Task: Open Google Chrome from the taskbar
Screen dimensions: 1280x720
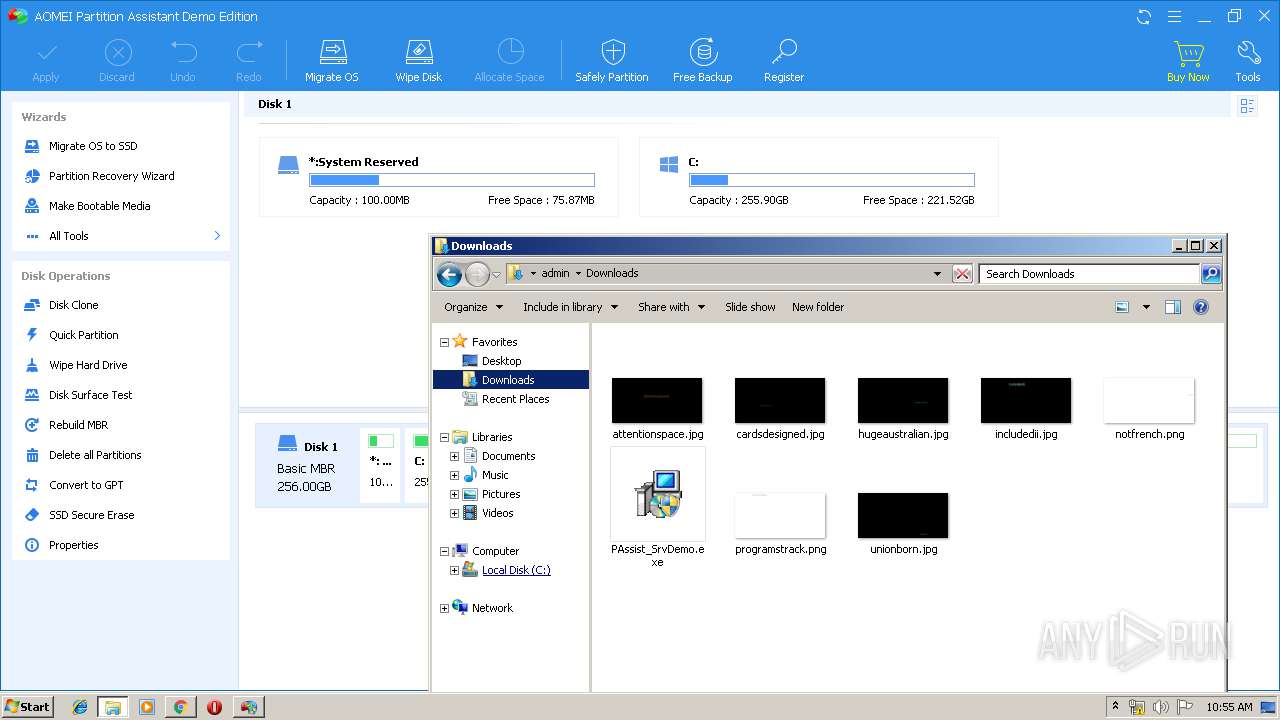Action: pos(180,707)
